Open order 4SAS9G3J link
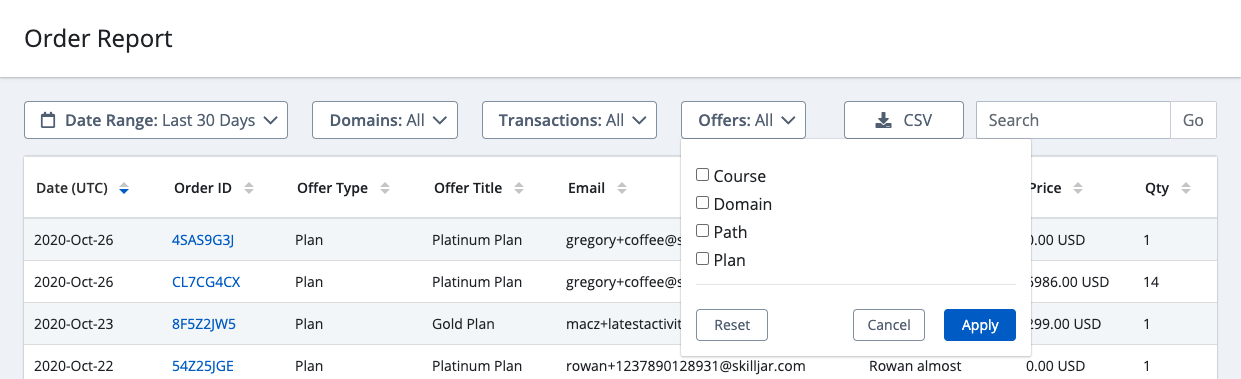The width and height of the screenshot is (1241, 379). point(203,240)
